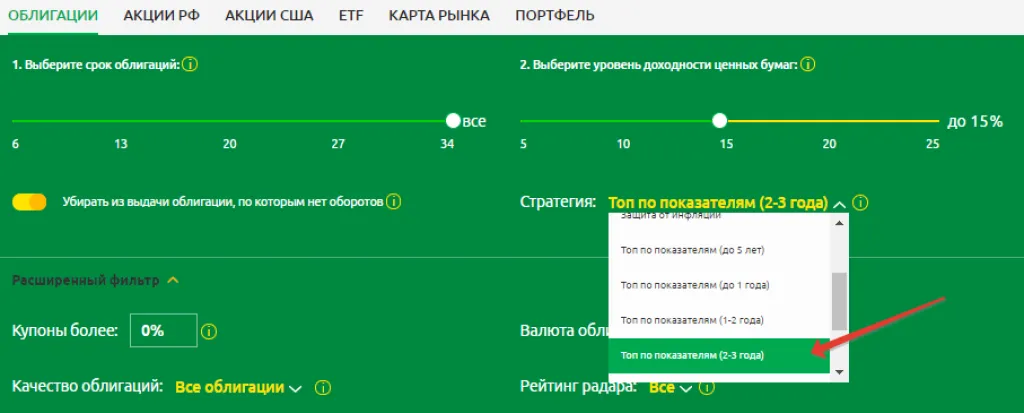1024x413 pixels.
Task: Click info icon next to yield level heading
Action: point(808,65)
